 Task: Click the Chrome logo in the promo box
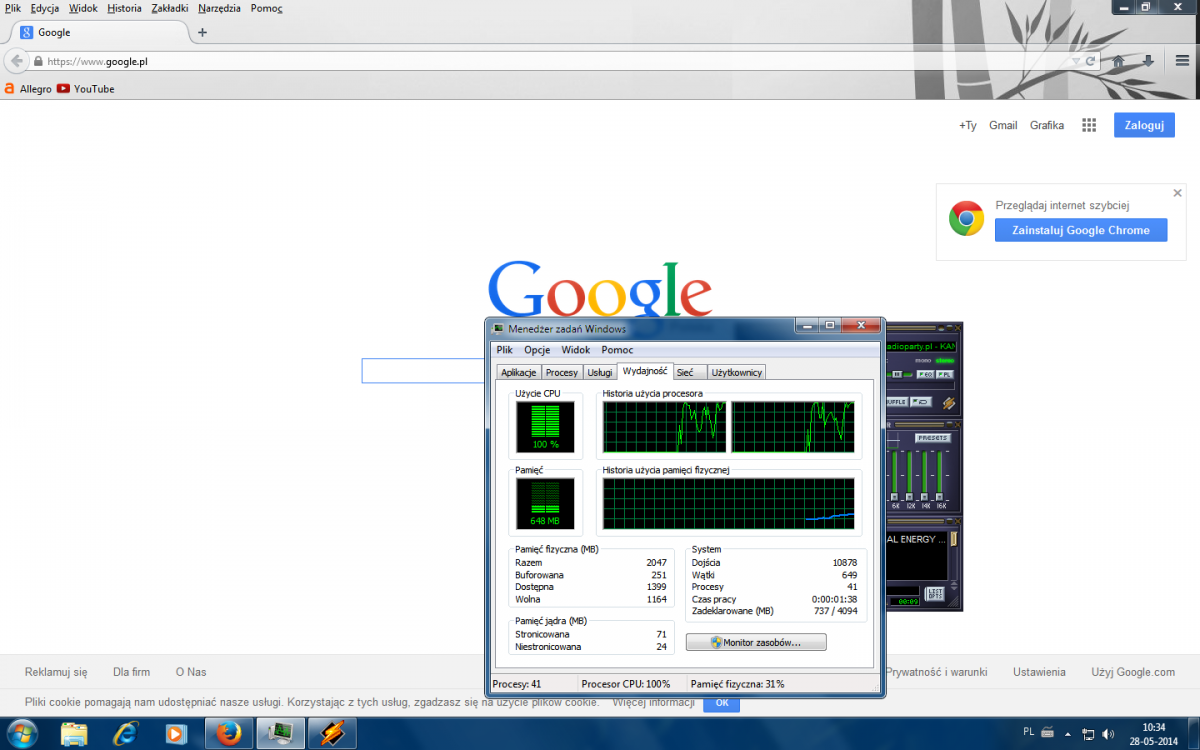tap(966, 218)
